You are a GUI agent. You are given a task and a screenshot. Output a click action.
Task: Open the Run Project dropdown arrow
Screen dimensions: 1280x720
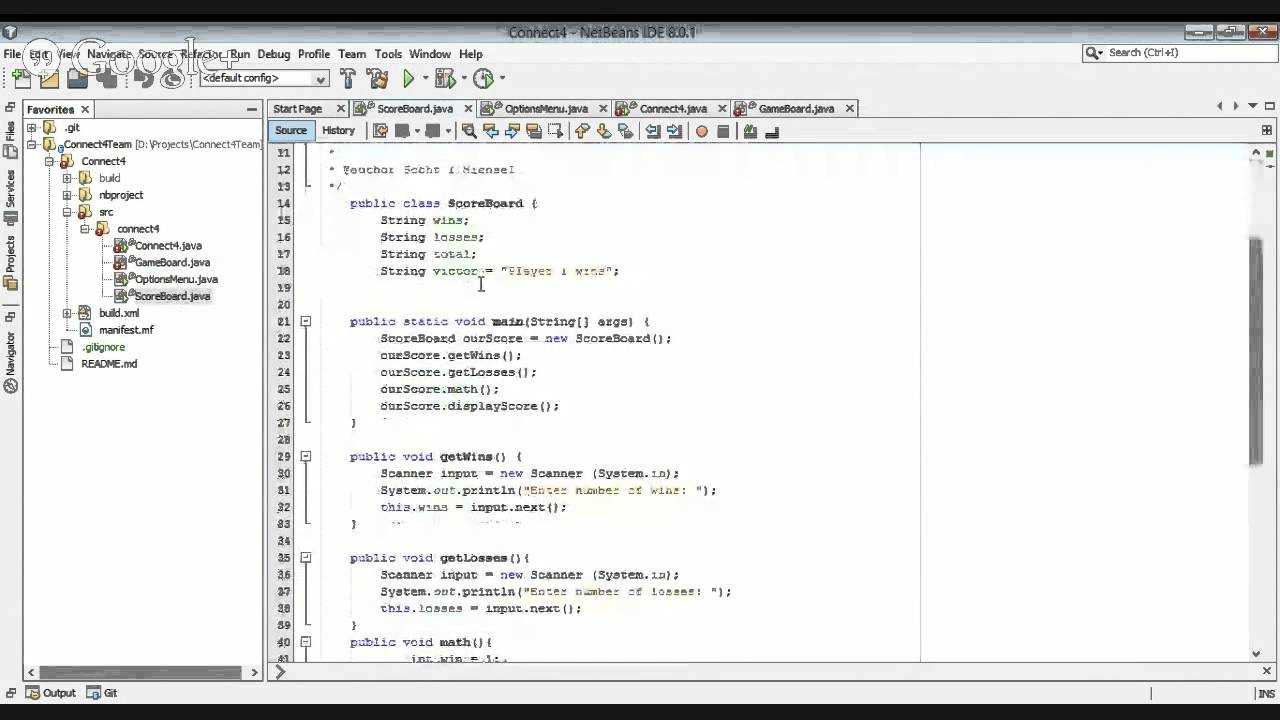tap(425, 78)
